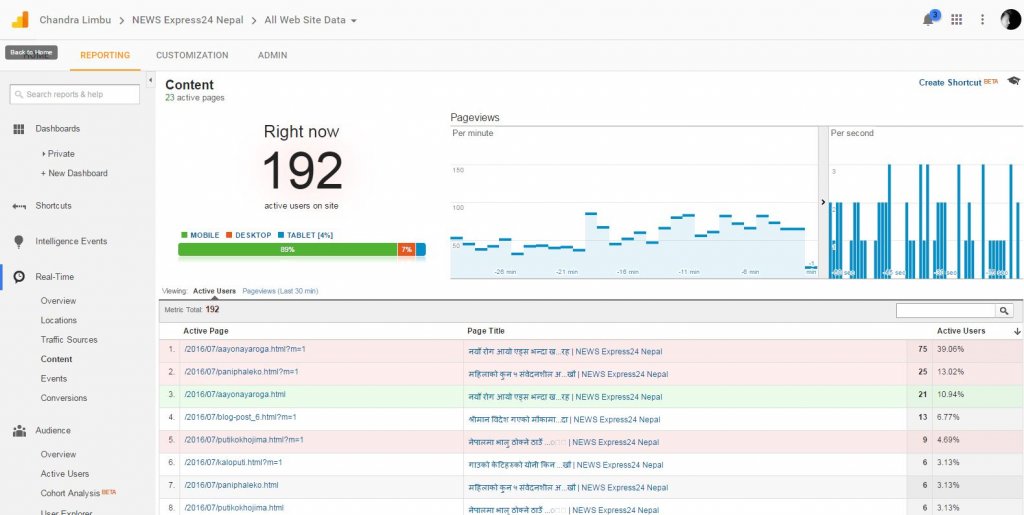Open the three-dot options menu

pyautogui.click(x=982, y=20)
